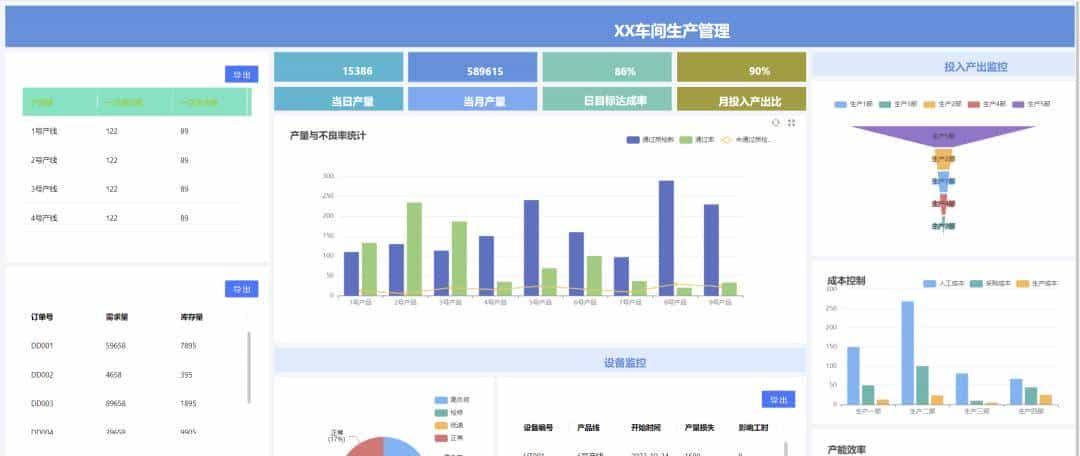Toggle 人工成本 legend in 成本控制 chart
The width and height of the screenshot is (1080, 456).
pos(944,284)
